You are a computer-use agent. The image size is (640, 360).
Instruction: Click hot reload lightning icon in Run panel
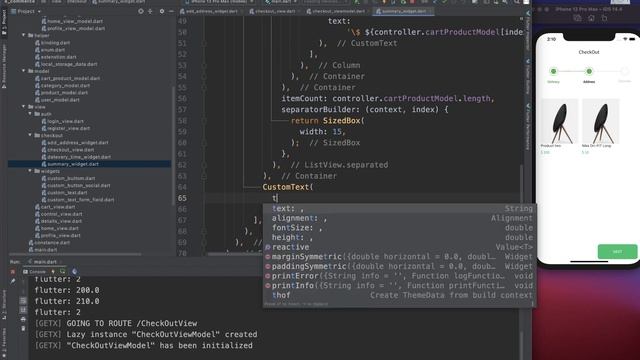tap(53, 271)
